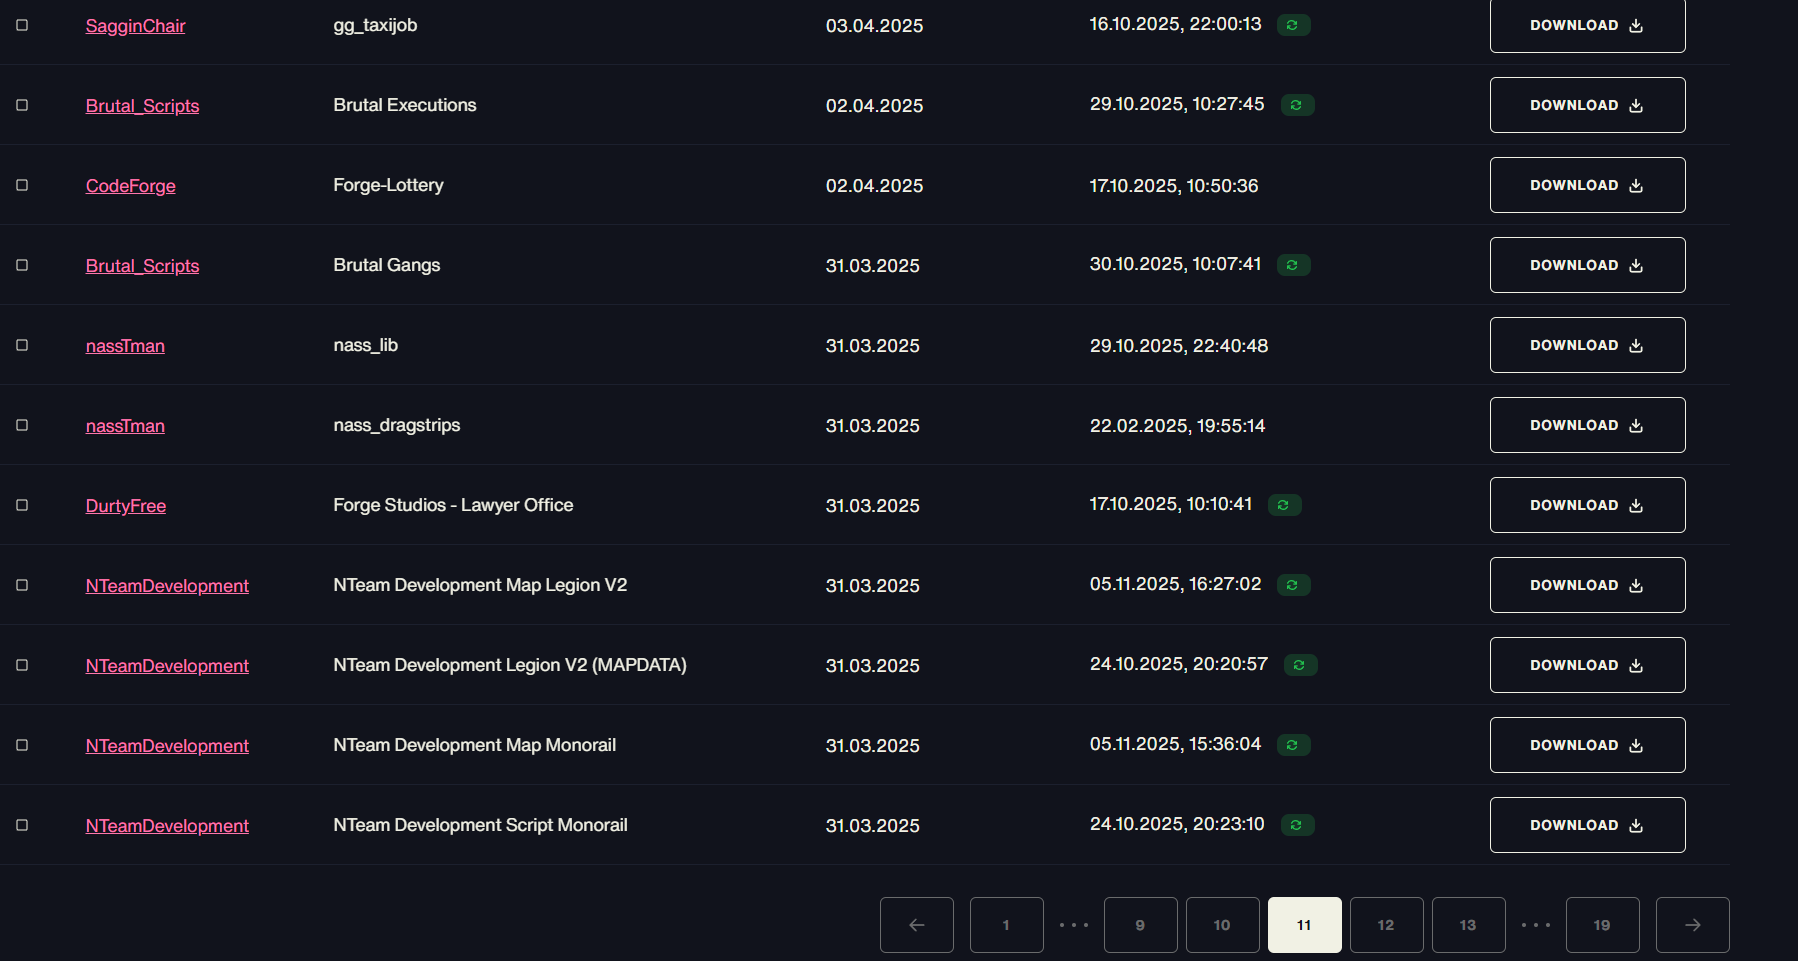This screenshot has width=1798, height=961.
Task: Click the Brutal Executions asset name
Action: tap(405, 105)
